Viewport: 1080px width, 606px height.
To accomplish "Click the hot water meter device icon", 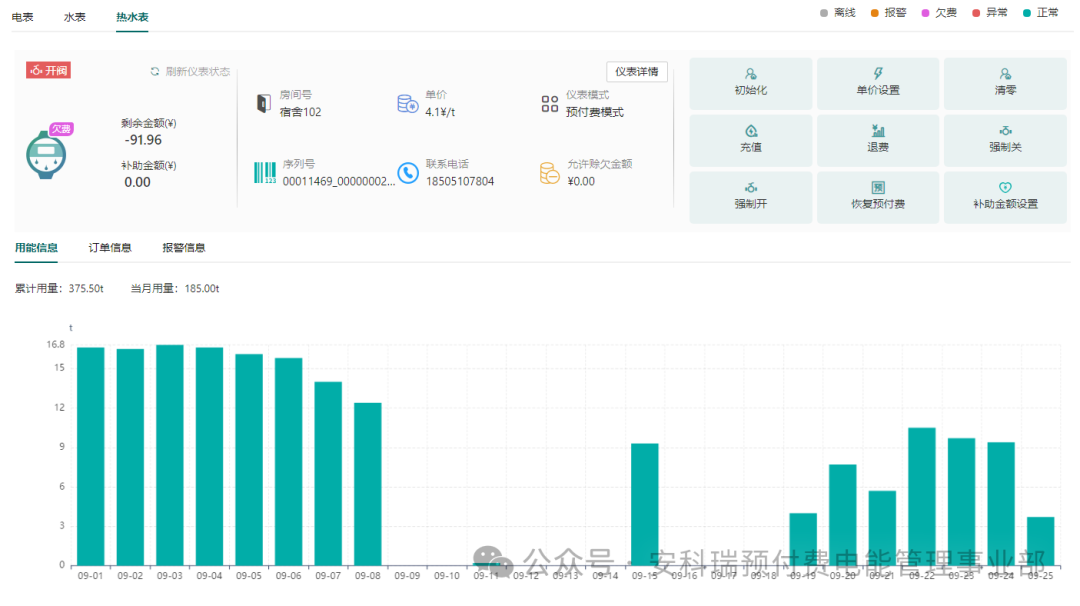I will [46, 154].
